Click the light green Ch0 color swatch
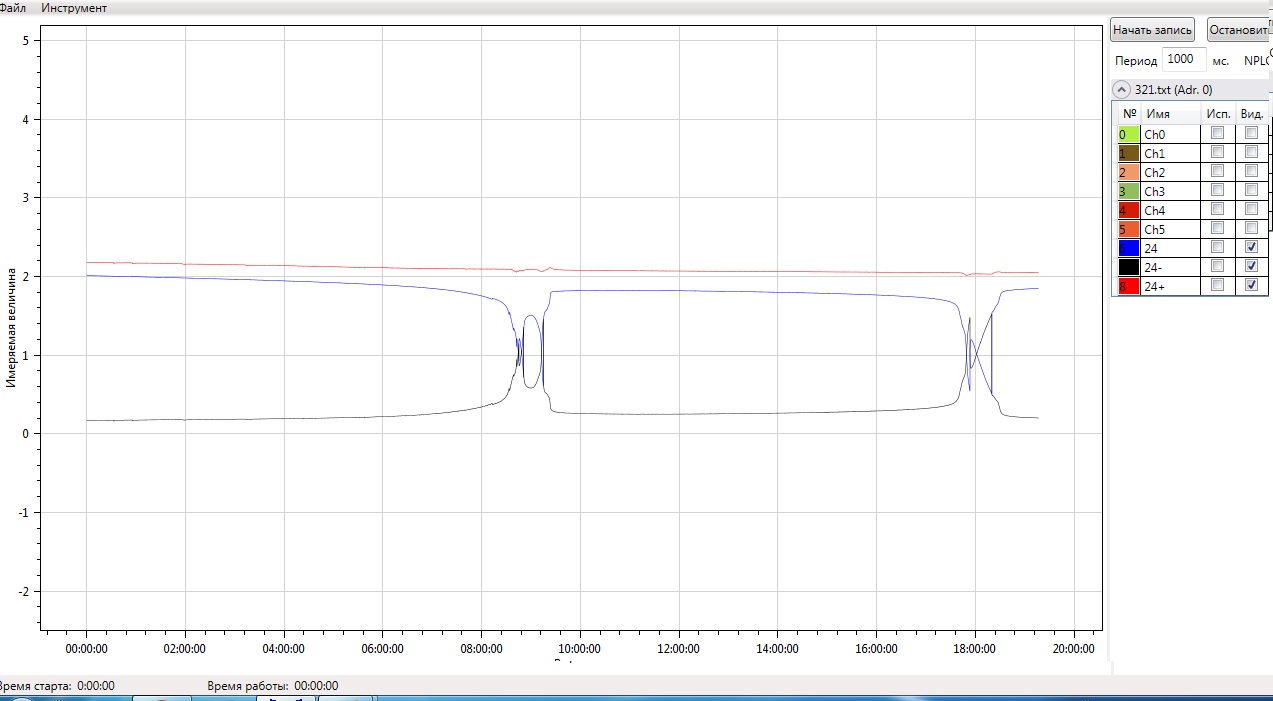The width and height of the screenshot is (1273, 701). pos(1128,134)
